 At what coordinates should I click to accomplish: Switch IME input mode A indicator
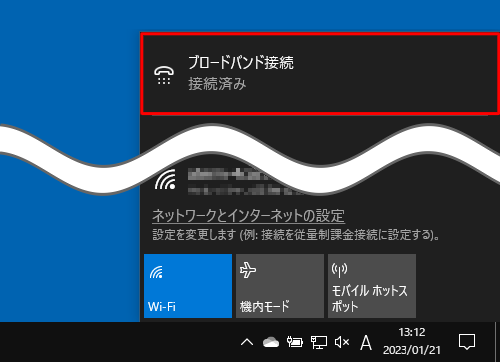coord(366,343)
